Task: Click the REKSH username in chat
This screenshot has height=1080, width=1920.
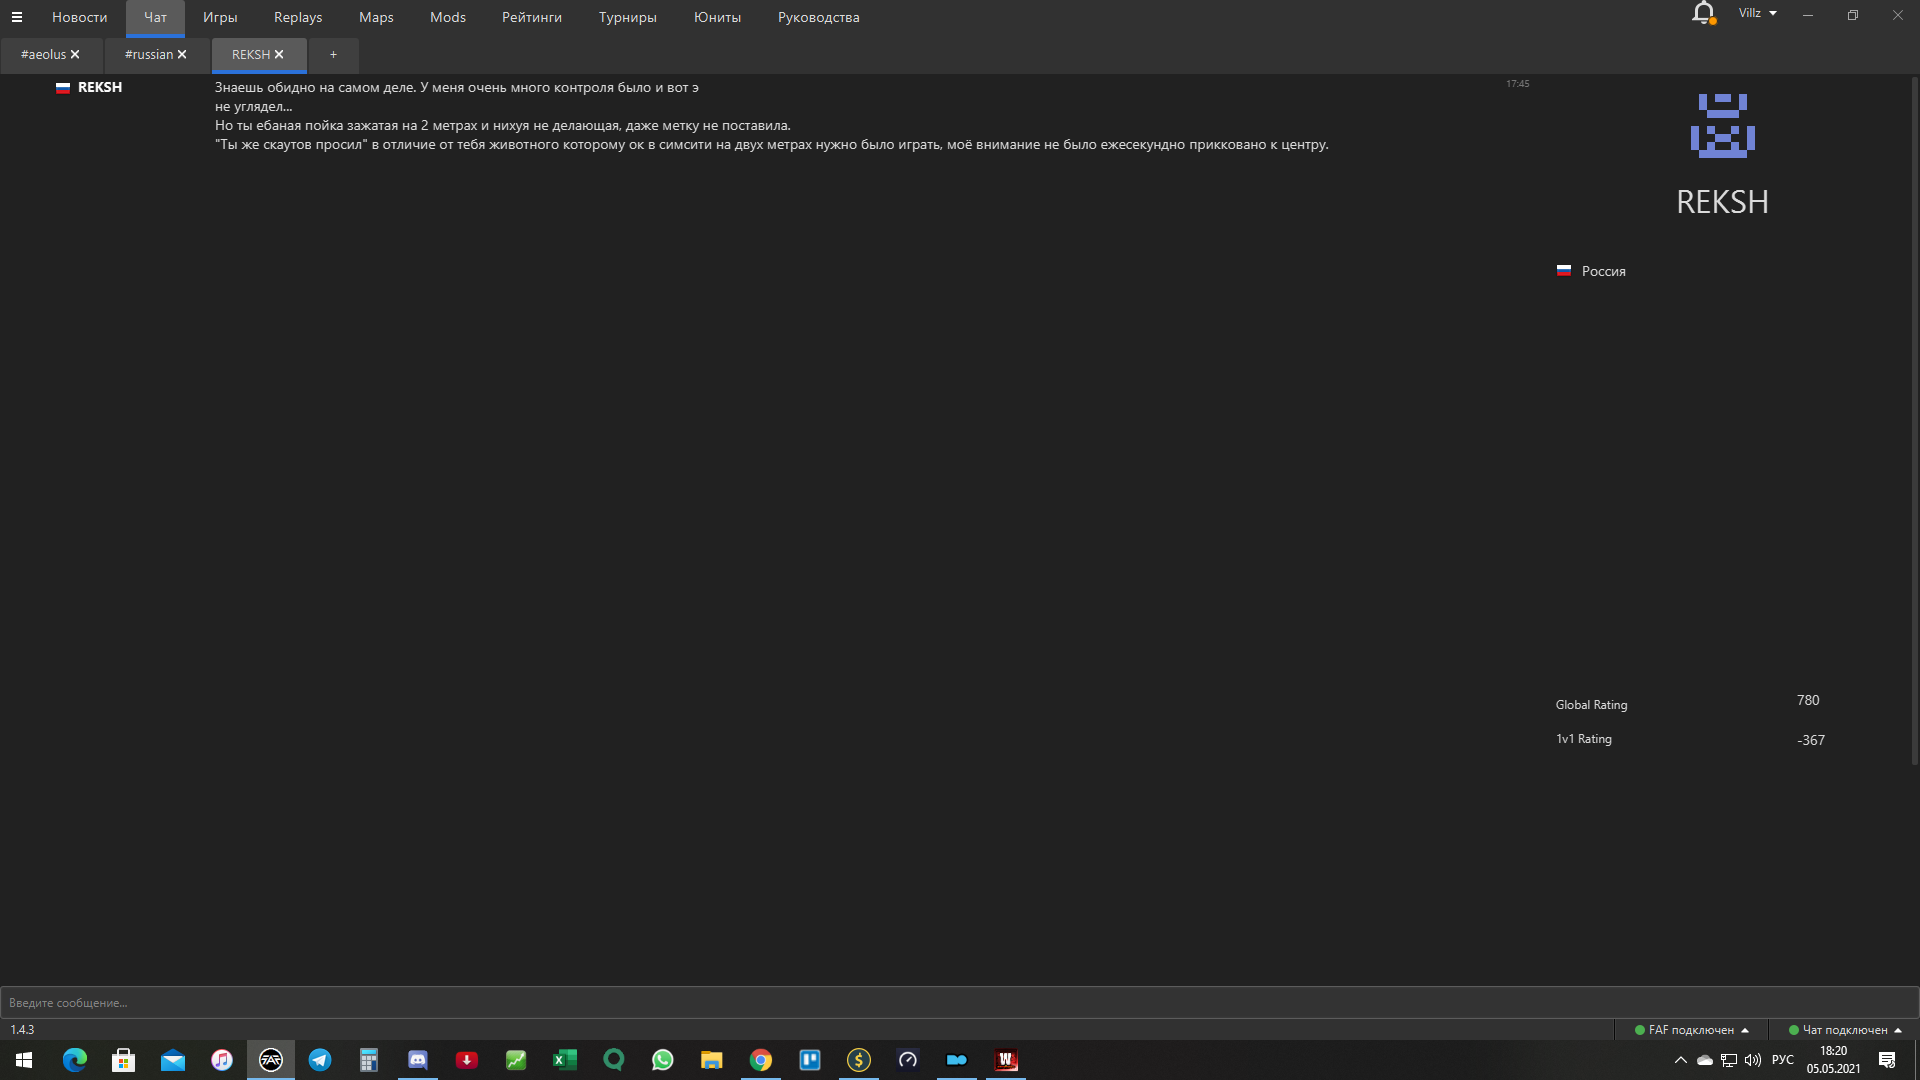Action: coord(100,87)
